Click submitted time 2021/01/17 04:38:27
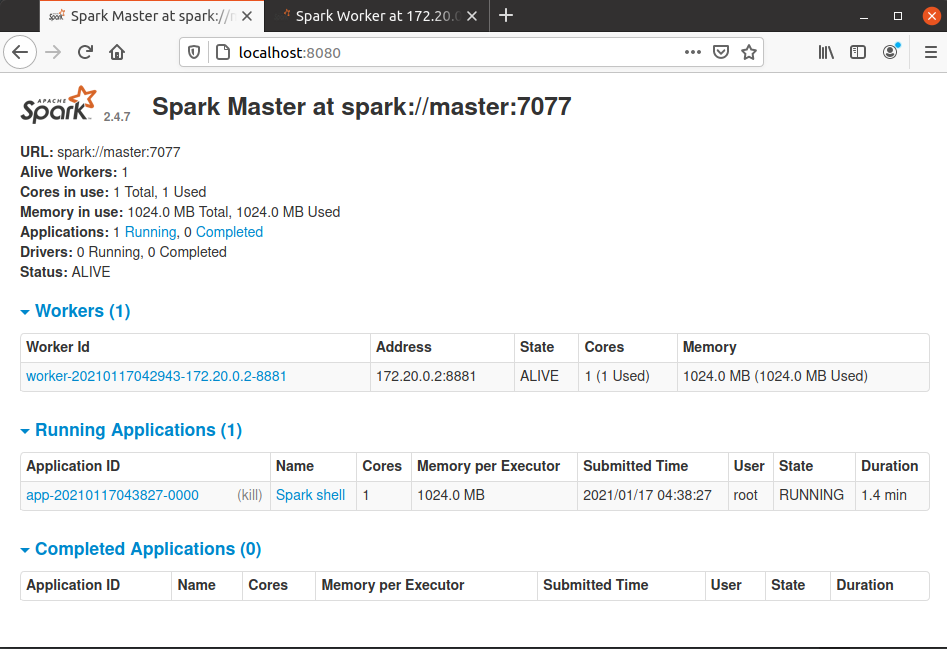Image resolution: width=947 pixels, height=649 pixels. (x=647, y=495)
